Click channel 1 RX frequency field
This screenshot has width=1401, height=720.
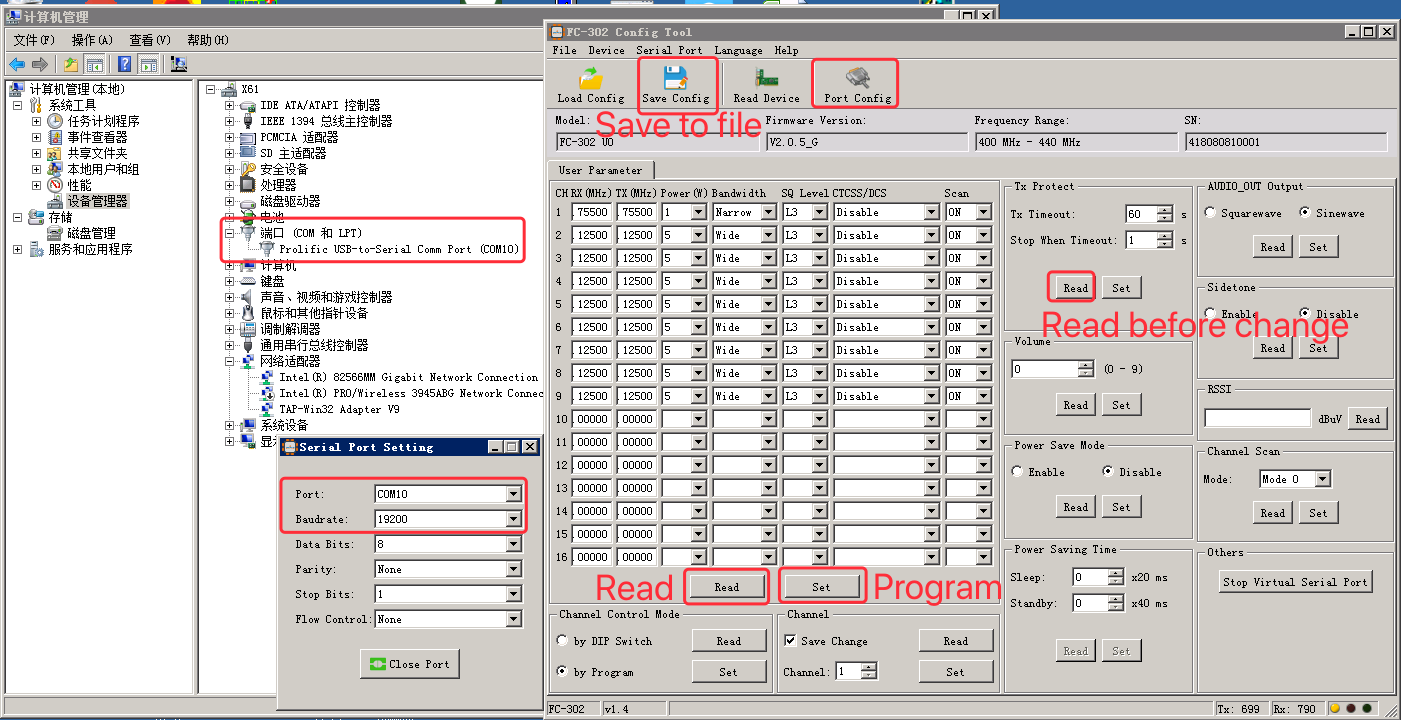coord(591,212)
